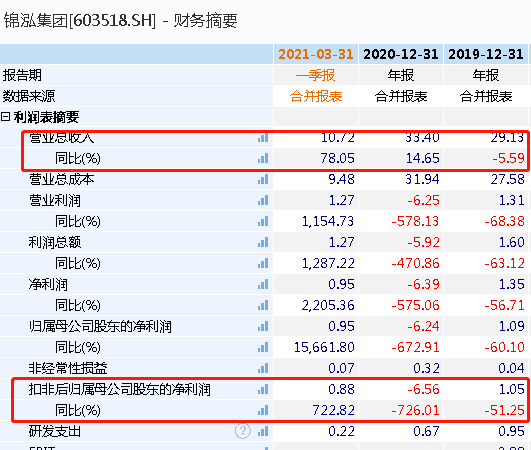Select the 报告期 row label

[22, 75]
